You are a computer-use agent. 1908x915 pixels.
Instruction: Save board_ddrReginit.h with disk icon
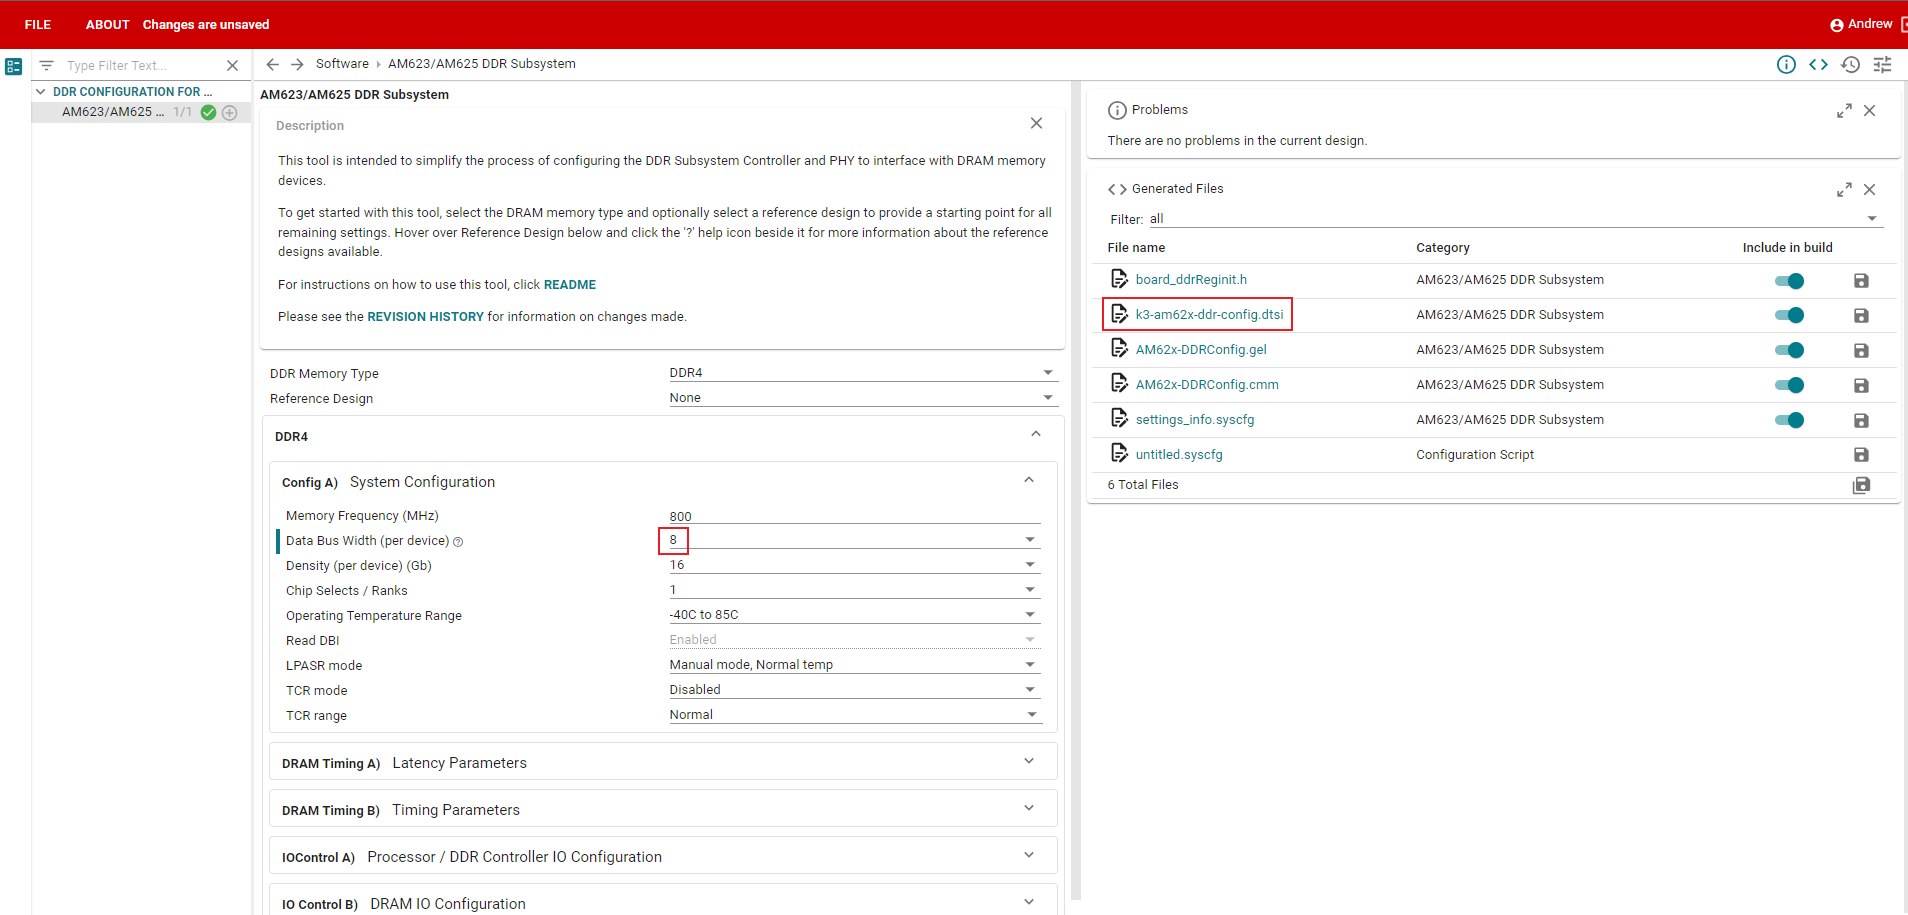1861,281
